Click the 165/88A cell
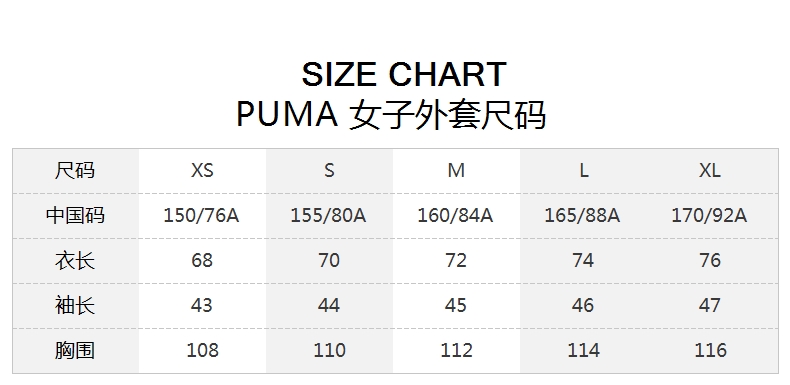This screenshot has height=385, width=790. [582, 216]
